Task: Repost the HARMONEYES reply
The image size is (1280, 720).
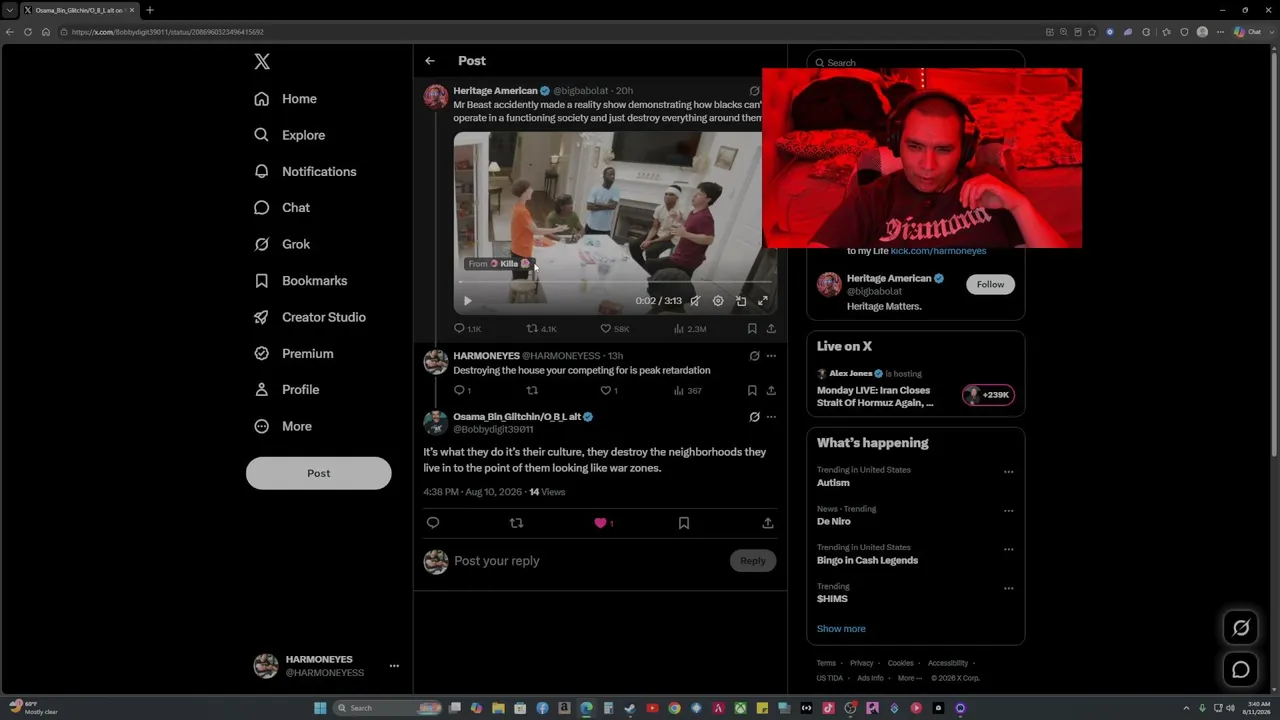Action: click(x=532, y=390)
